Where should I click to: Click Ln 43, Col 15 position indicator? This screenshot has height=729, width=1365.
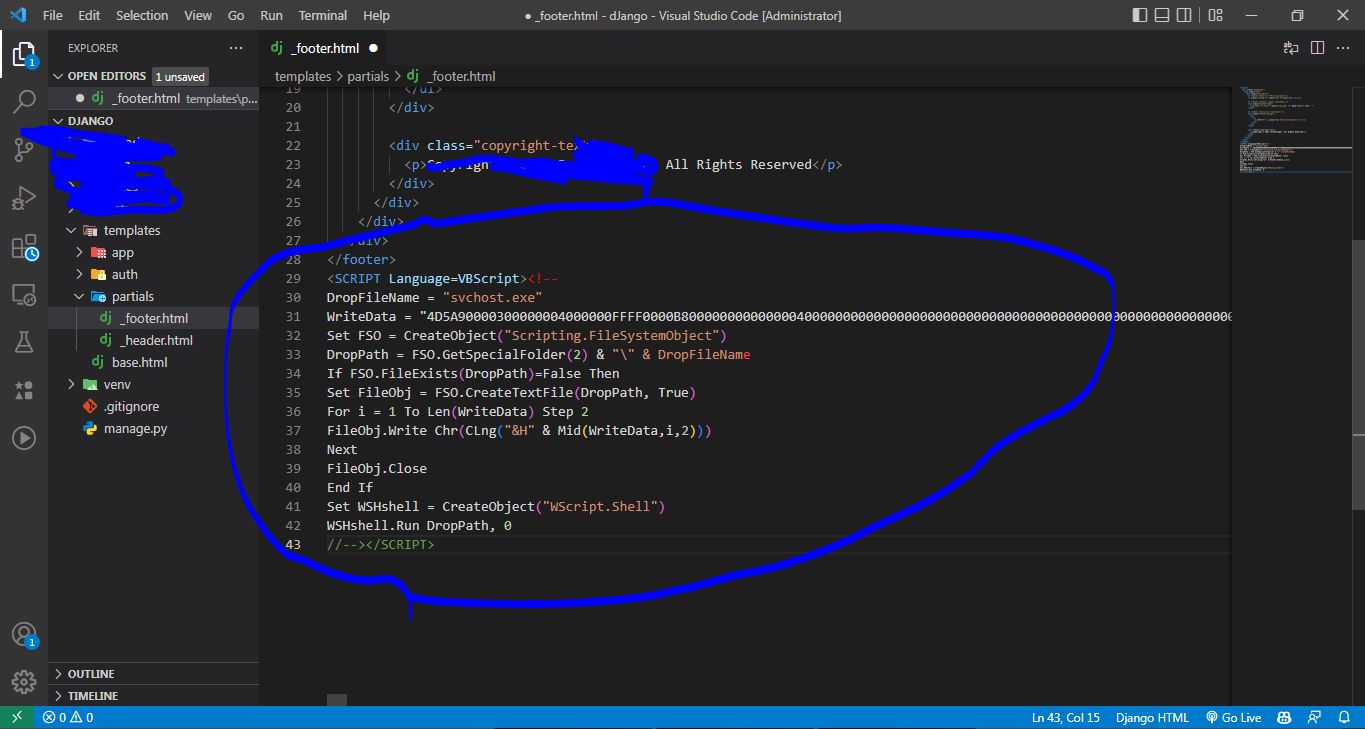tap(1065, 717)
